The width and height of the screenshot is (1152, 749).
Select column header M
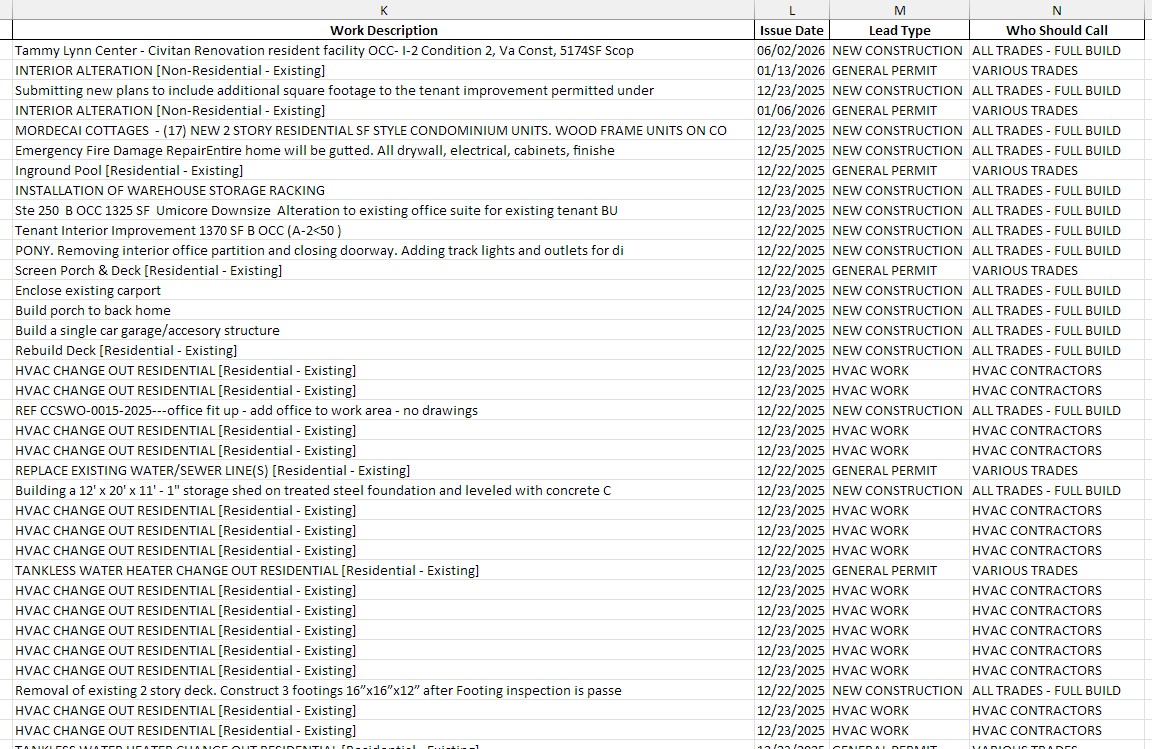click(897, 10)
